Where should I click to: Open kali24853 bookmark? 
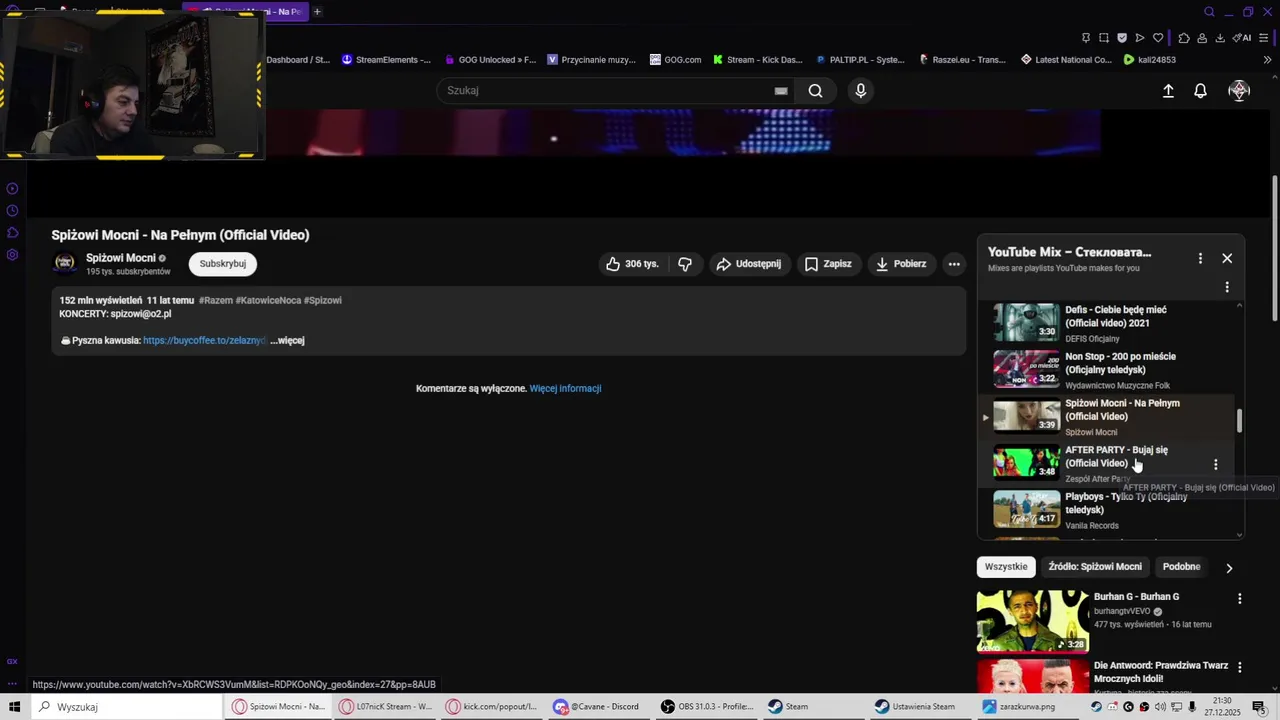point(1149,60)
